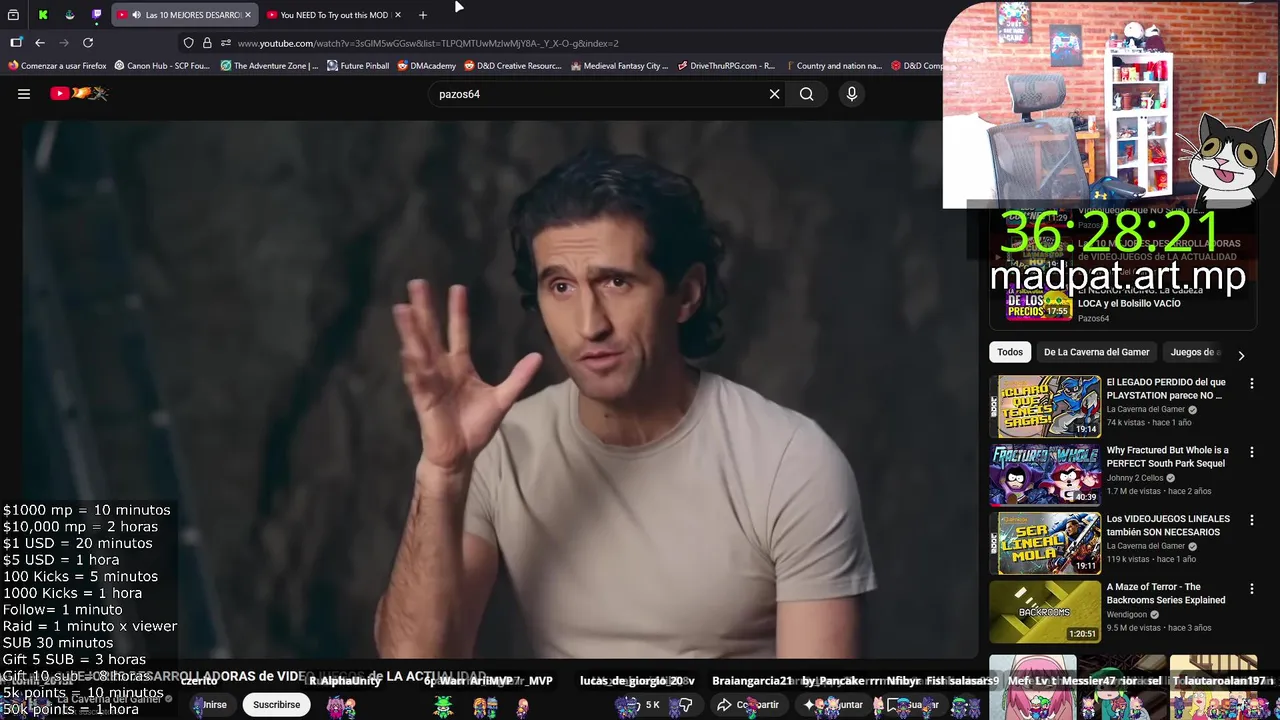Open 'El LEGADO PERDIDO' video thumbnail
The image size is (1280, 720).
(x=1045, y=407)
